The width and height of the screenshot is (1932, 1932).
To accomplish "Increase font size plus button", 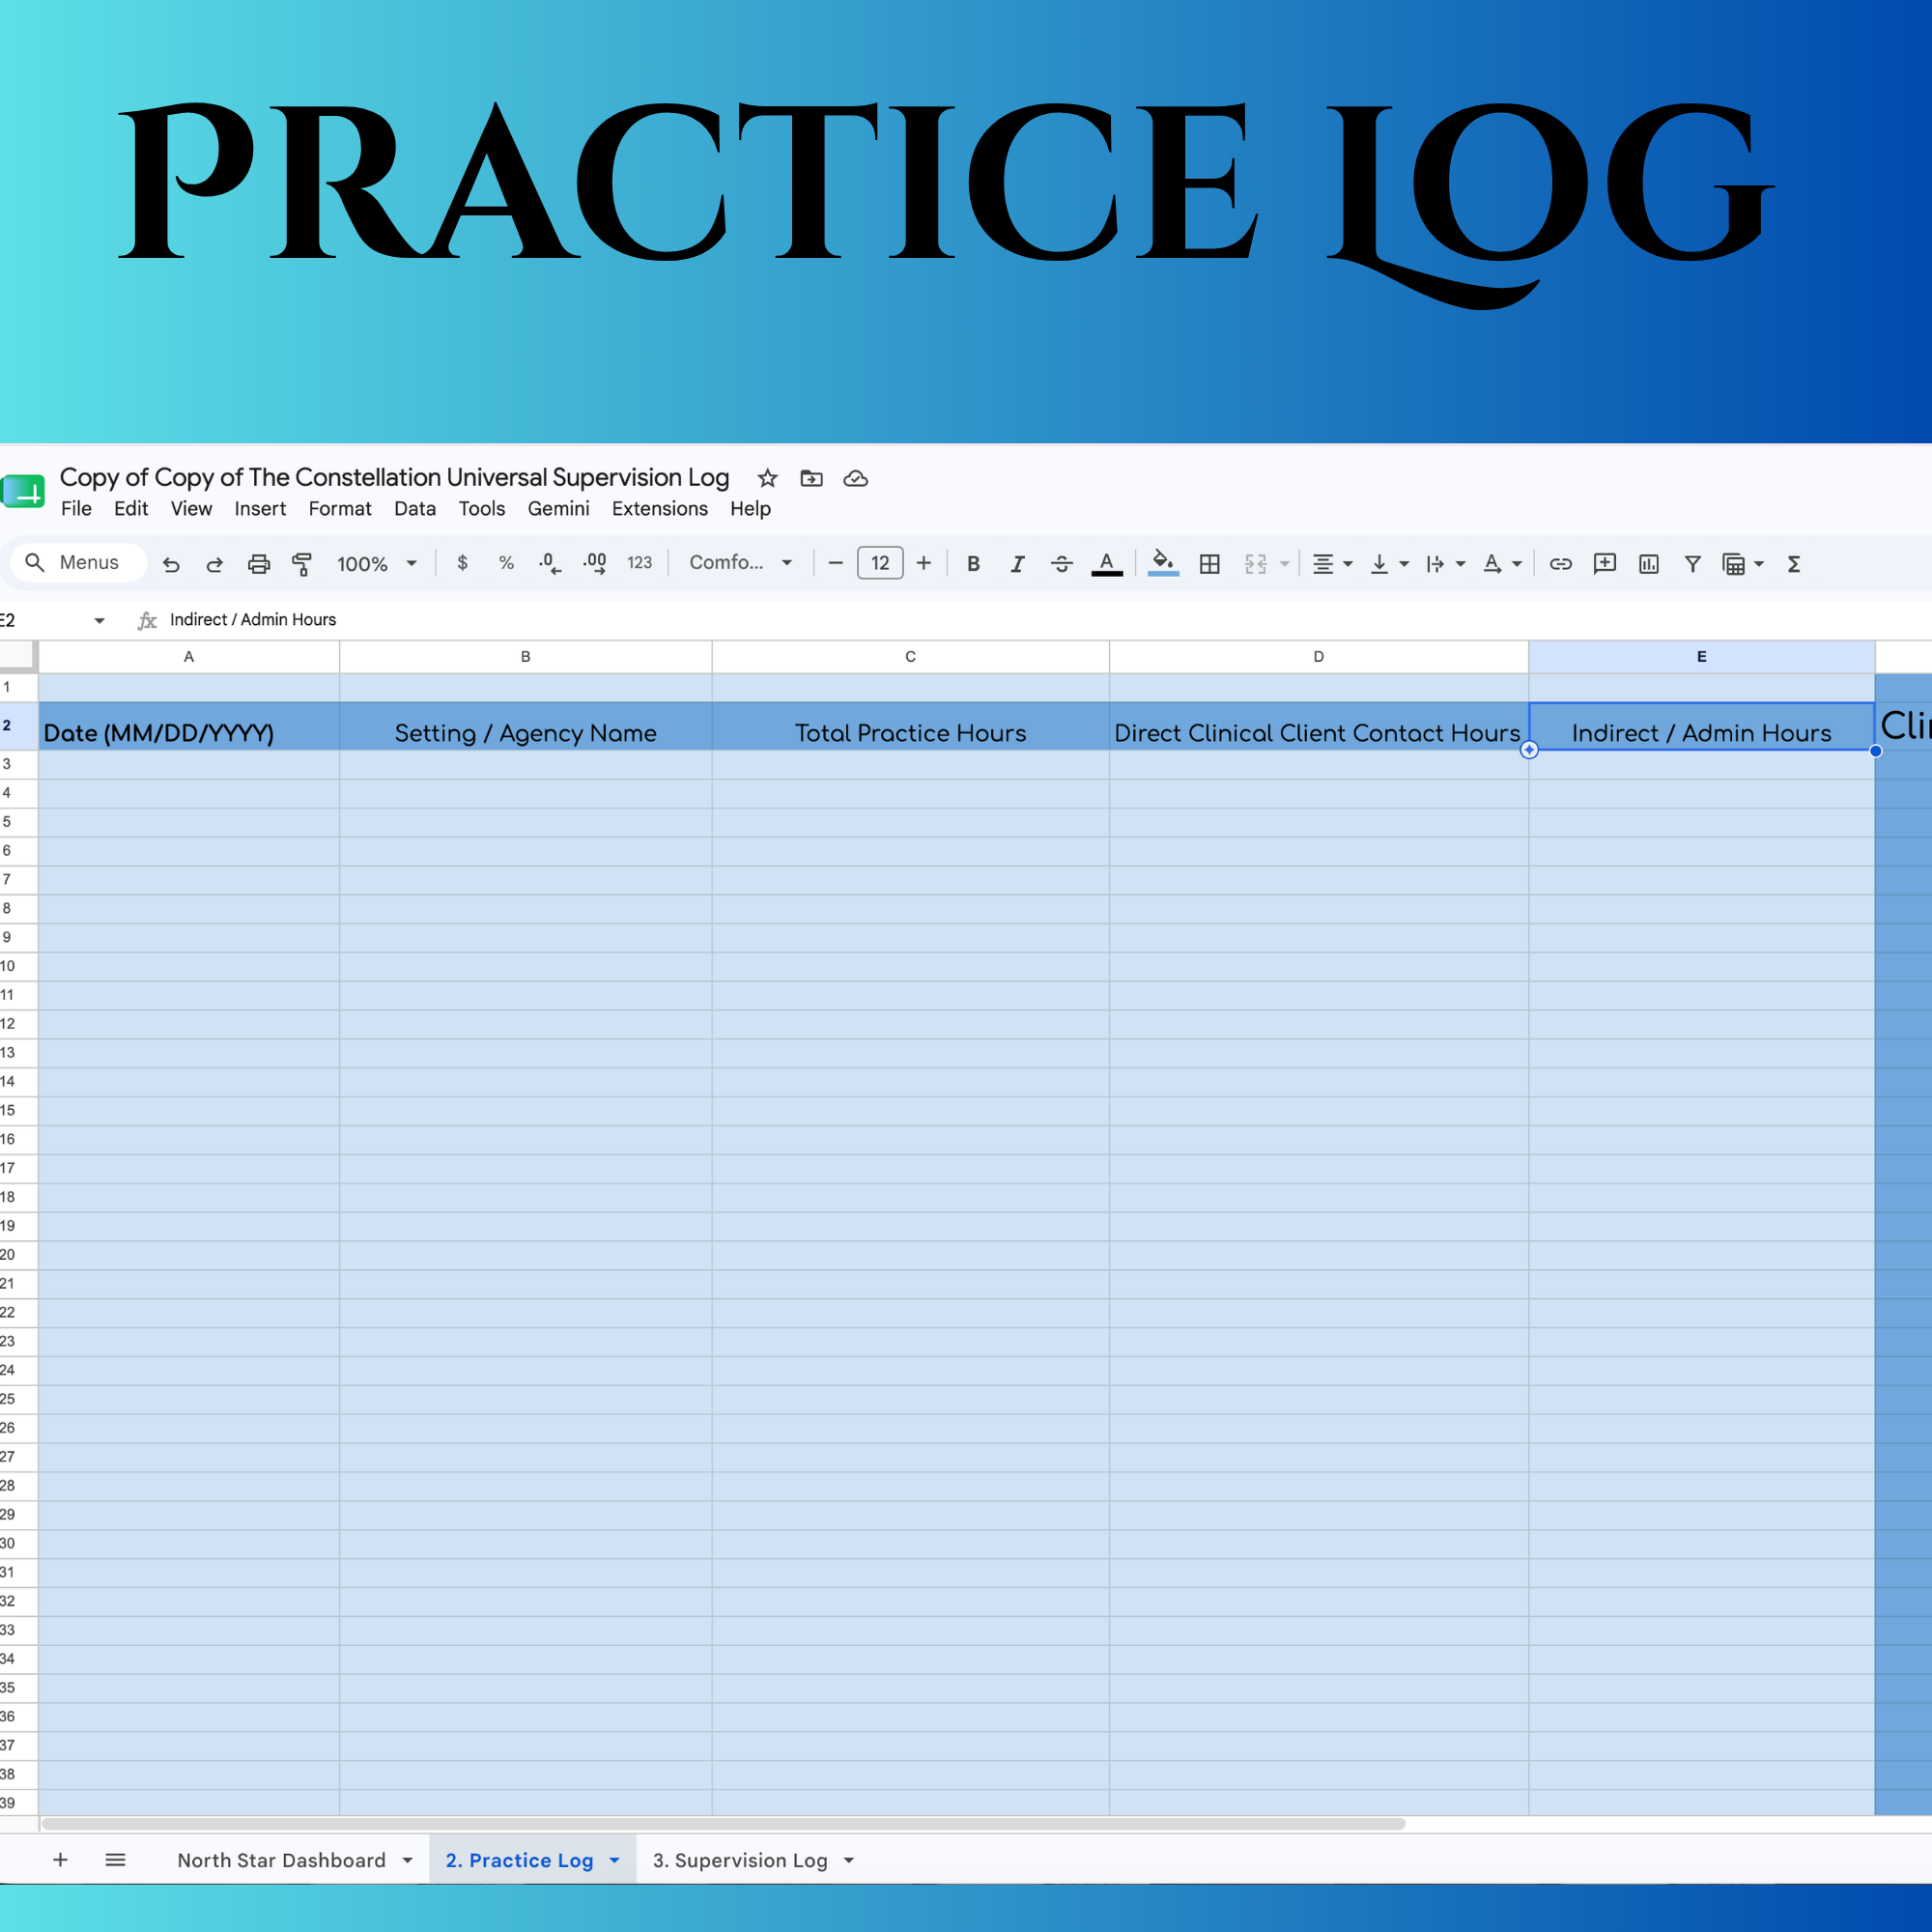I will coord(924,563).
